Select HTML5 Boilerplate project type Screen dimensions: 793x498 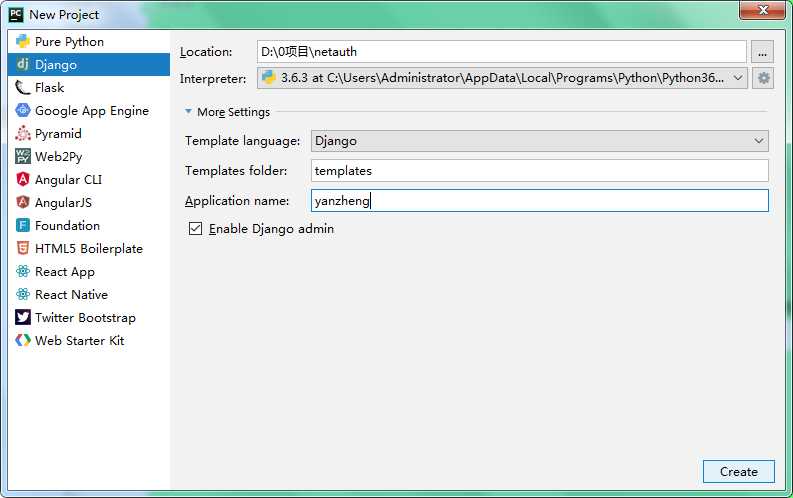89,248
